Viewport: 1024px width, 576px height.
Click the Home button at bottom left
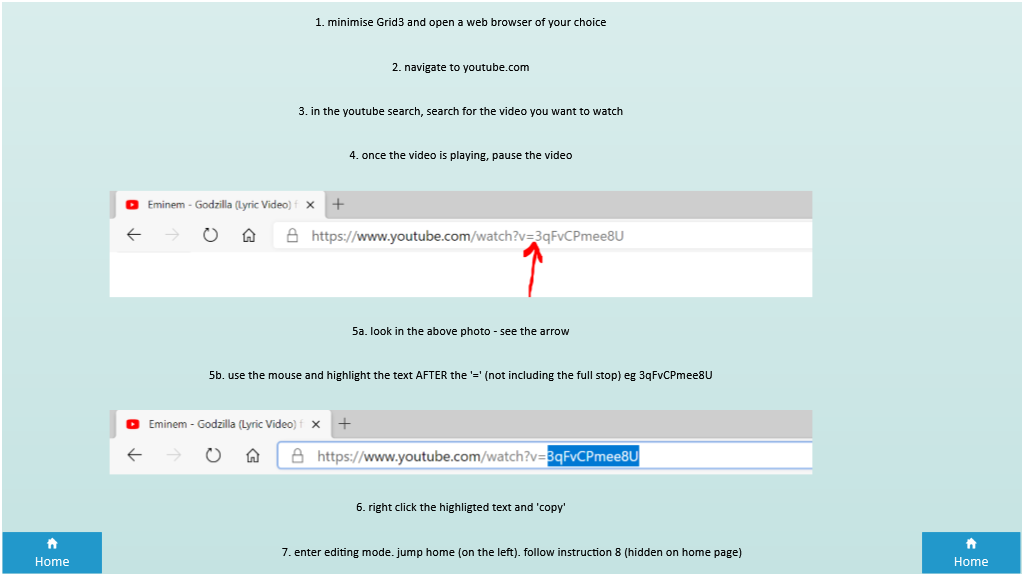click(52, 553)
